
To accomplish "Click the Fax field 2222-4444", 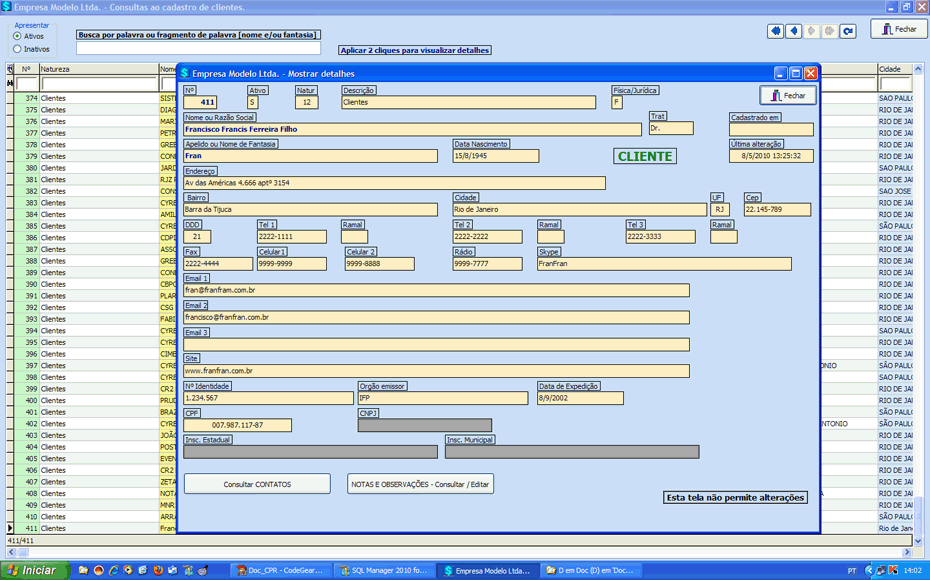I will pyautogui.click(x=218, y=263).
